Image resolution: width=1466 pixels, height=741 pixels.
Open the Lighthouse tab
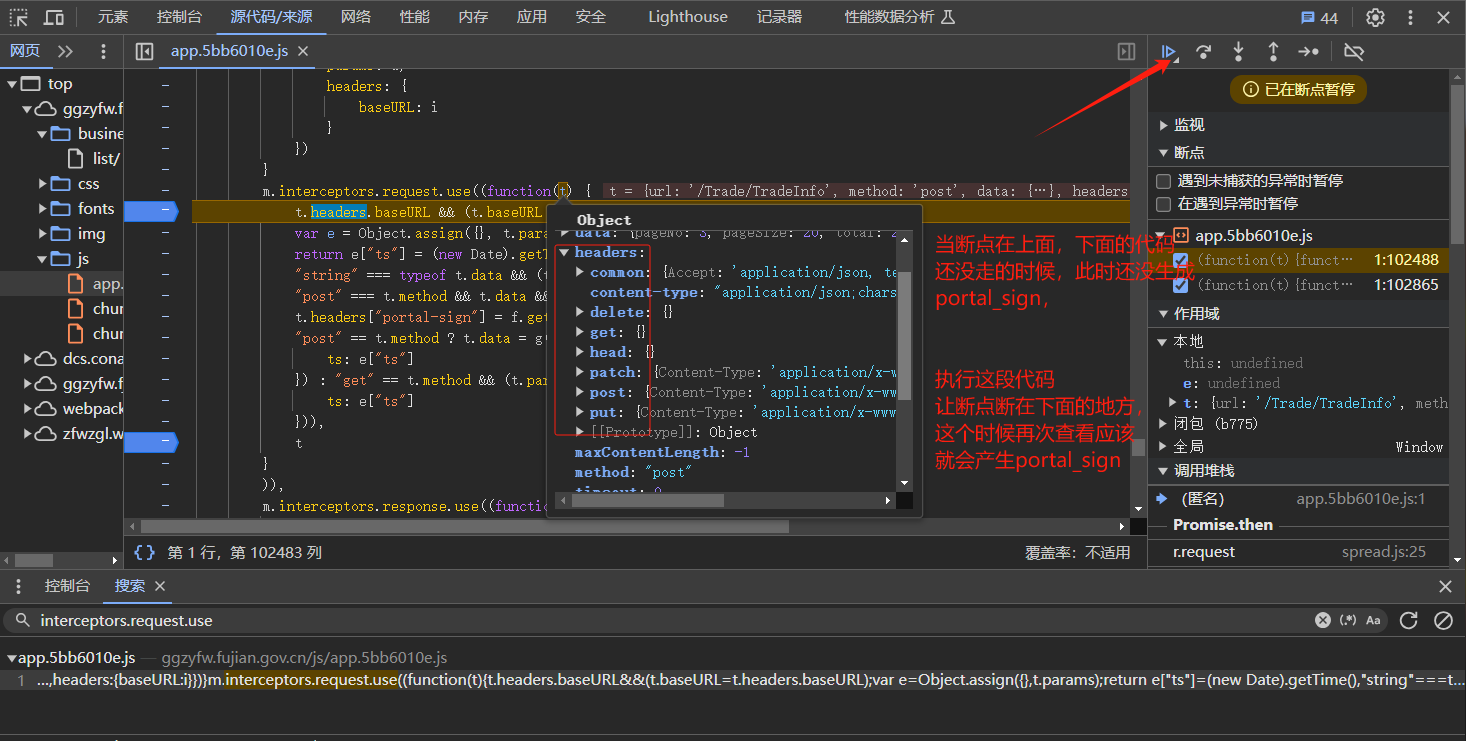tap(688, 17)
